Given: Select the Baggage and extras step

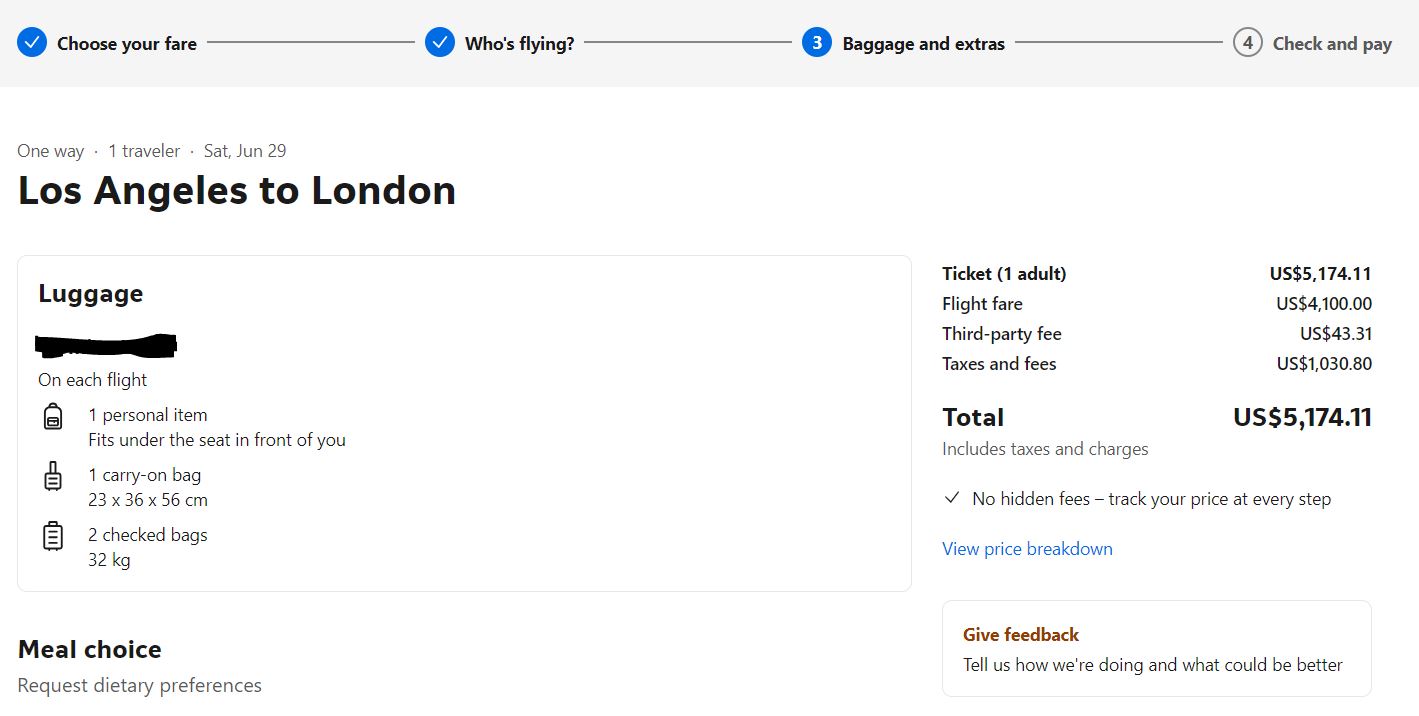Looking at the screenshot, I should (x=923, y=44).
